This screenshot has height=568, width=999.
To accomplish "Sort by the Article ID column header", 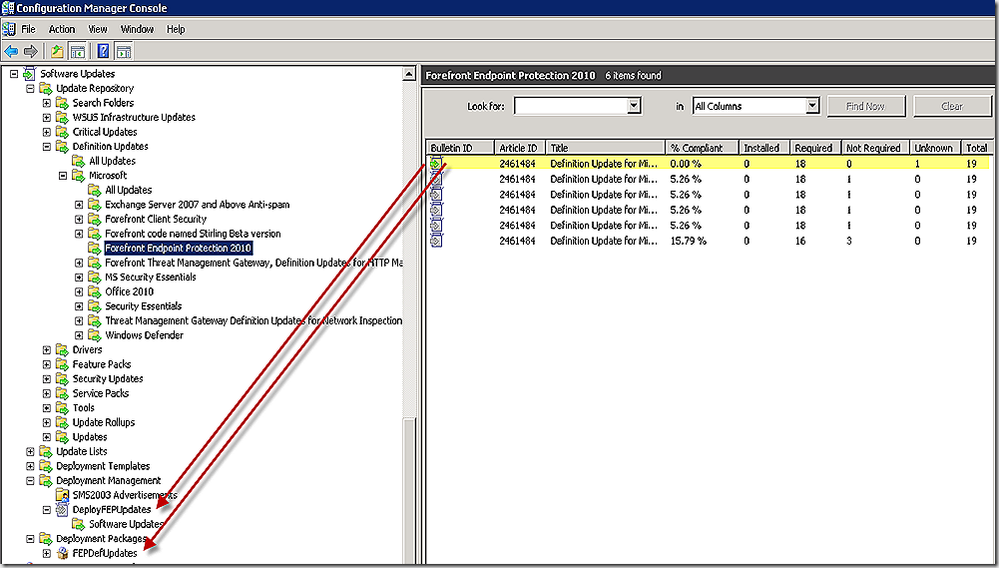I will tap(520, 148).
